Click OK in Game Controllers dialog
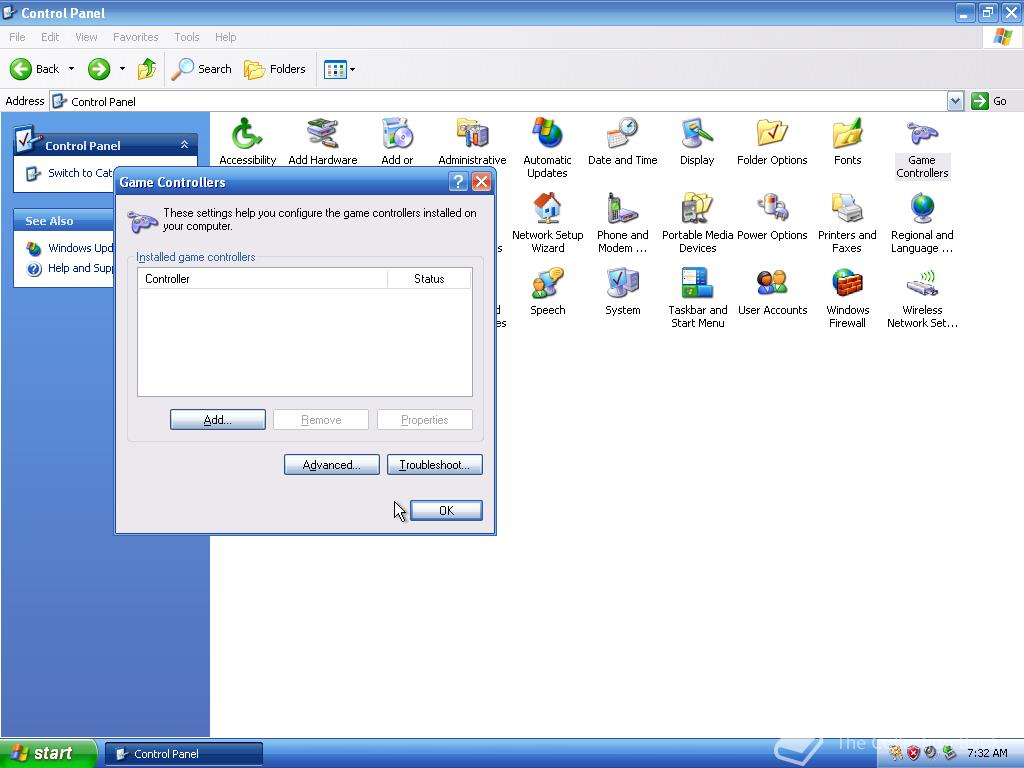Image resolution: width=1024 pixels, height=768 pixels. (447, 511)
